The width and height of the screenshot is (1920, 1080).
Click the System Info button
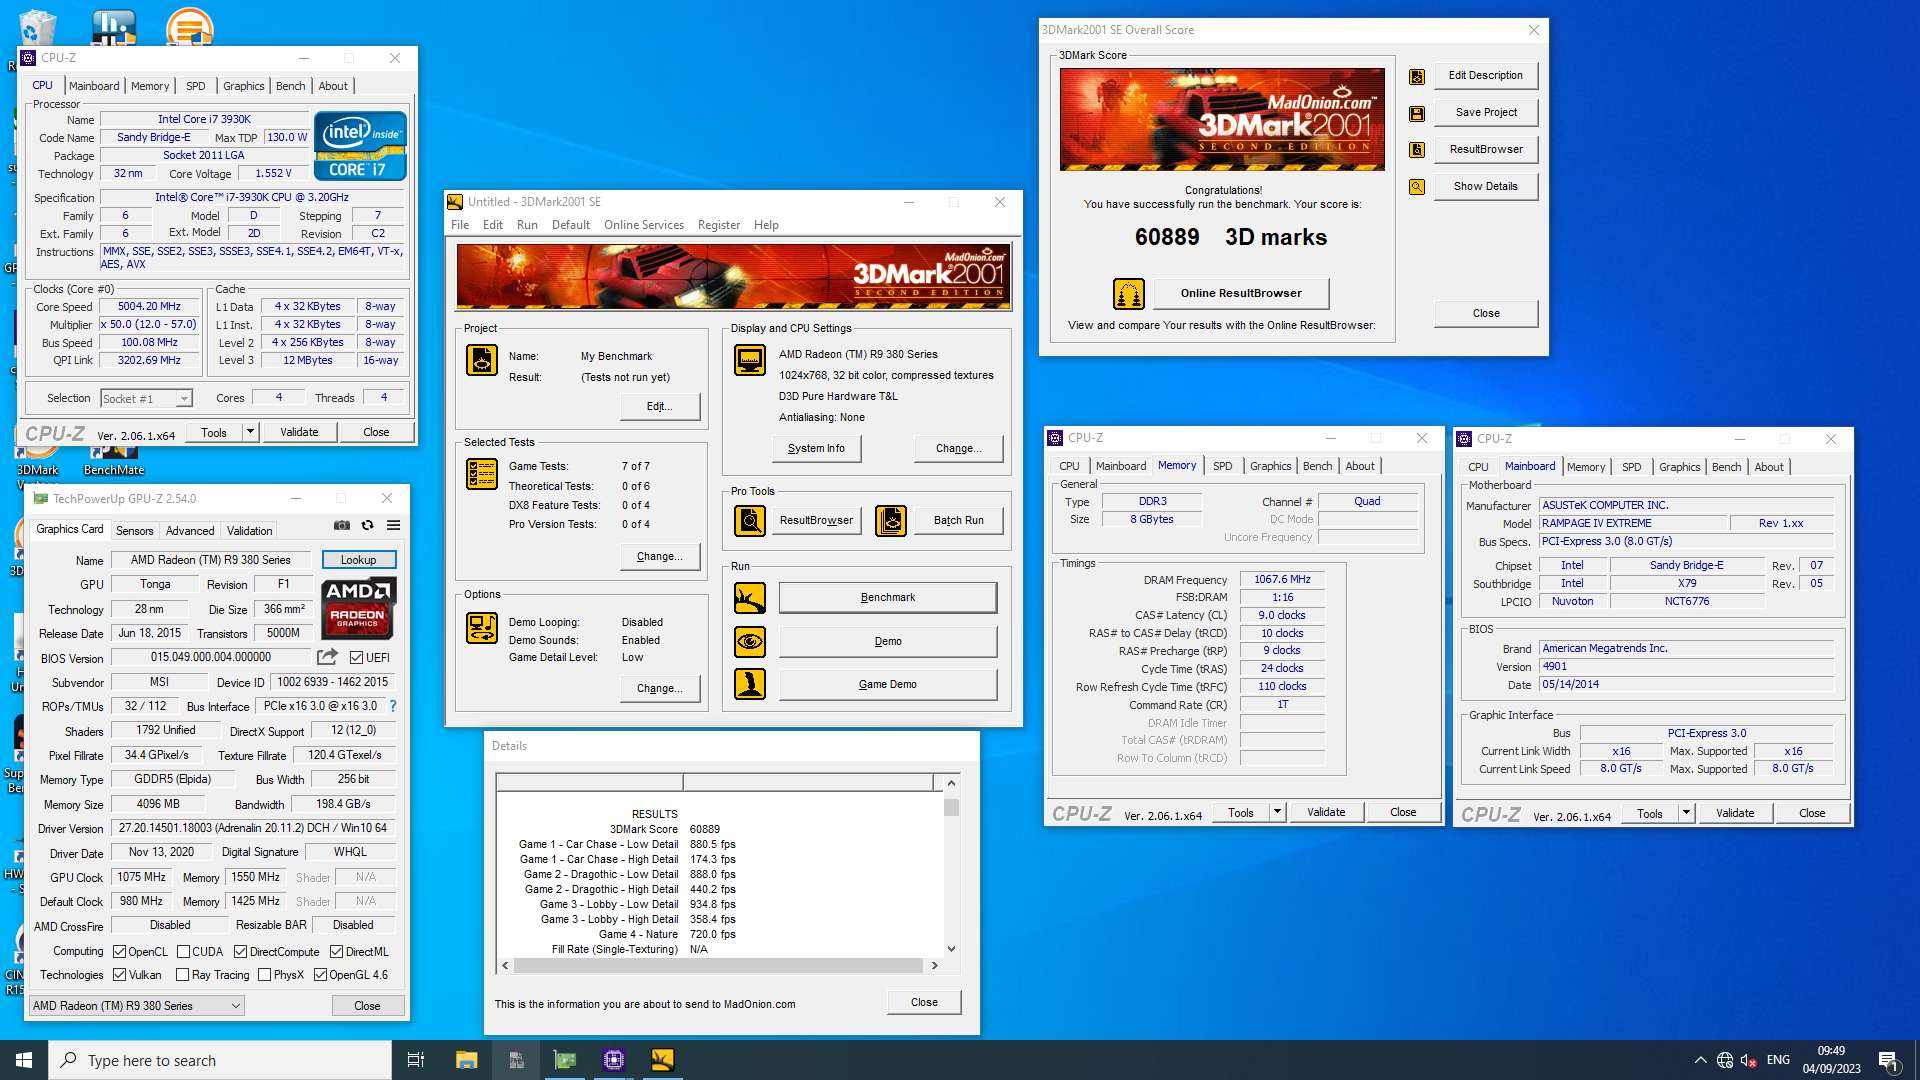(816, 449)
